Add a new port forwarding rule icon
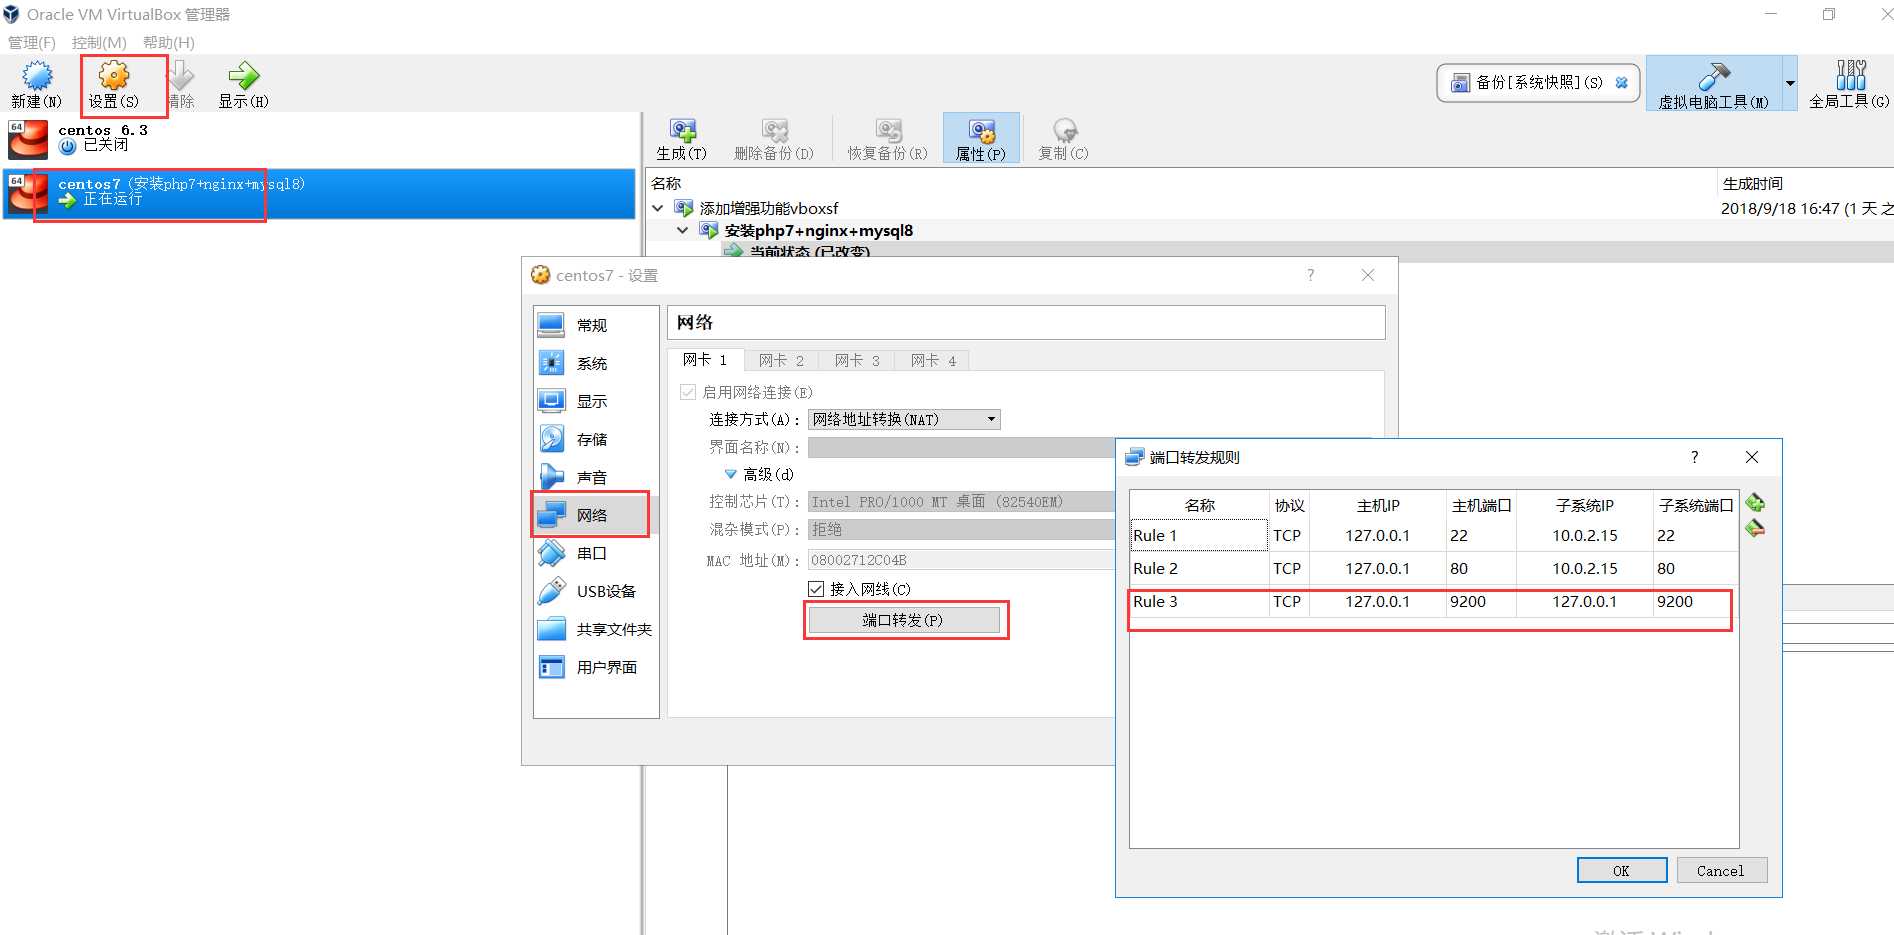 (1755, 503)
